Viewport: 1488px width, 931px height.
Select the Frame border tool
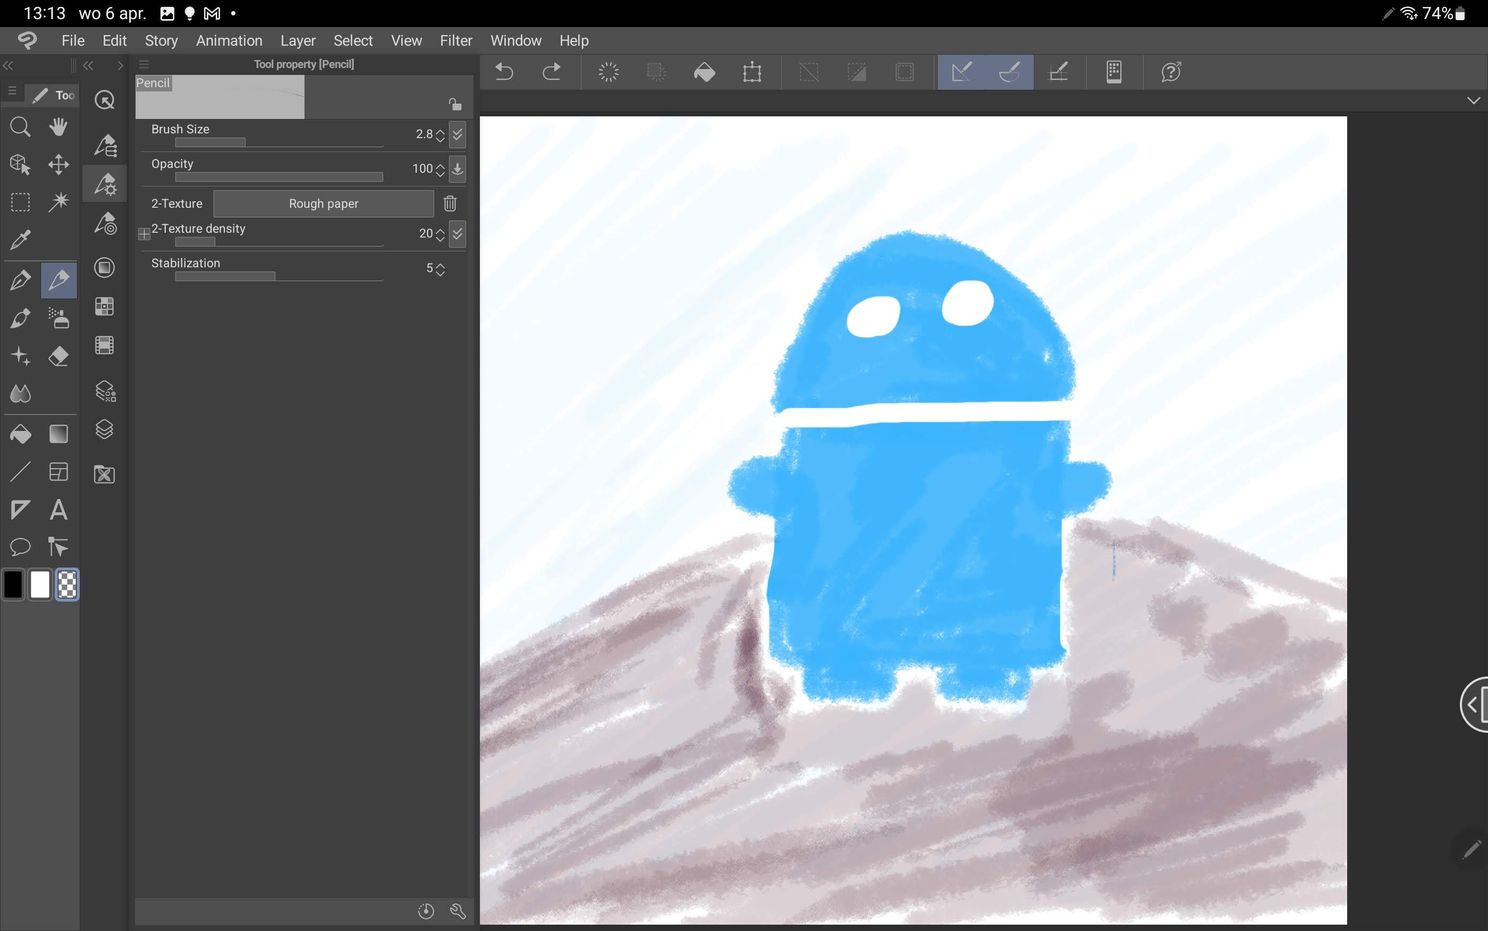click(x=59, y=472)
